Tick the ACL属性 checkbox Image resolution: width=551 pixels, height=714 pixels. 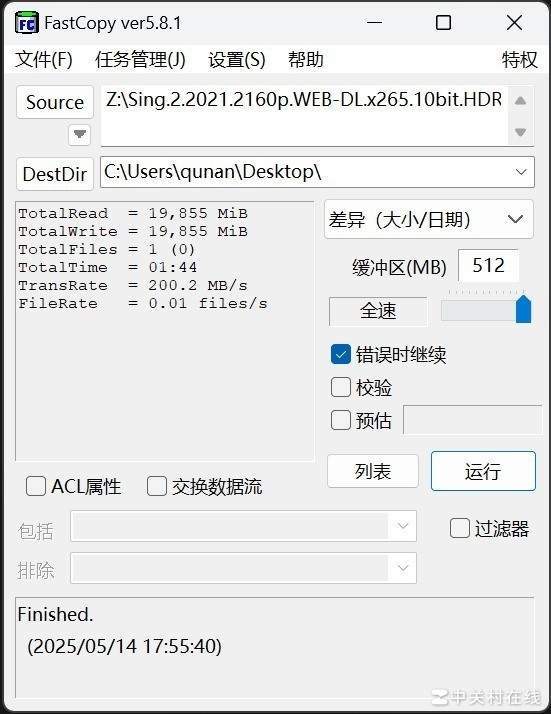tap(36, 486)
